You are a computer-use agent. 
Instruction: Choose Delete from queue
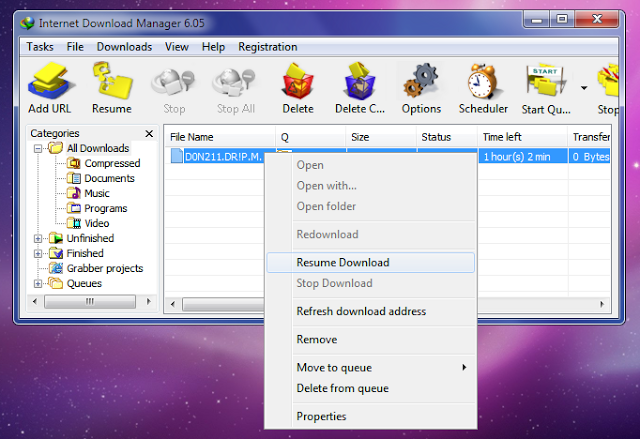click(x=371, y=388)
